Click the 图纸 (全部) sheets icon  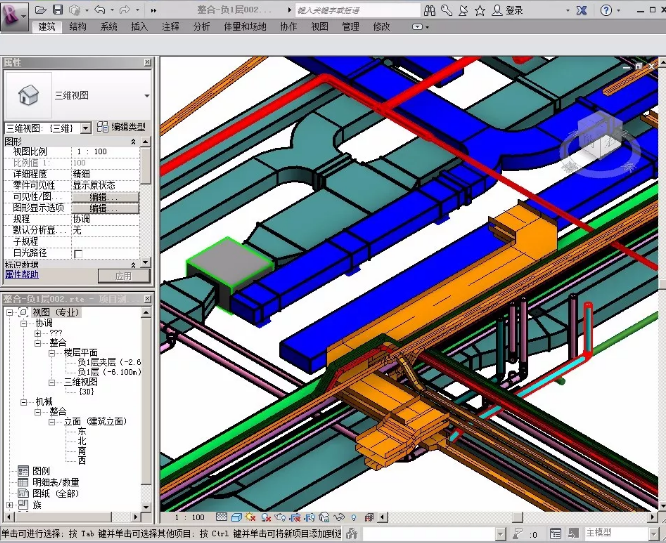23,493
